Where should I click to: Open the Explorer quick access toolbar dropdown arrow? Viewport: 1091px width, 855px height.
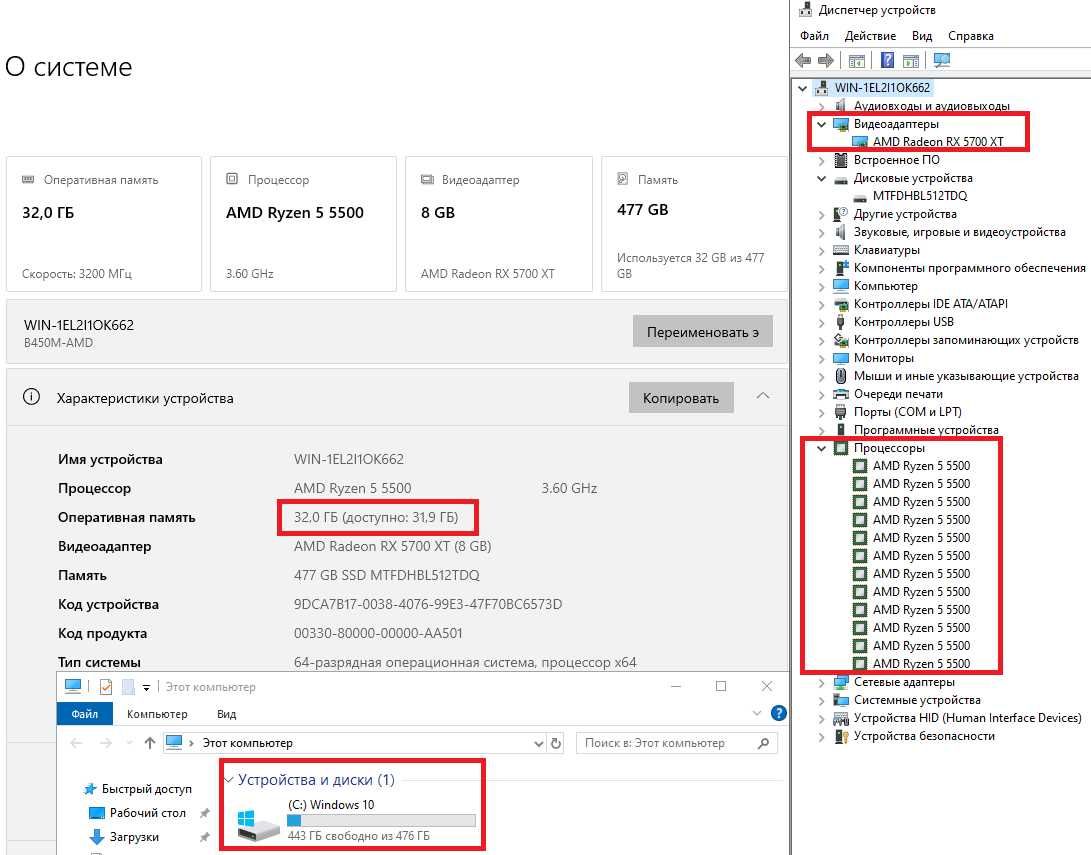coord(146,687)
